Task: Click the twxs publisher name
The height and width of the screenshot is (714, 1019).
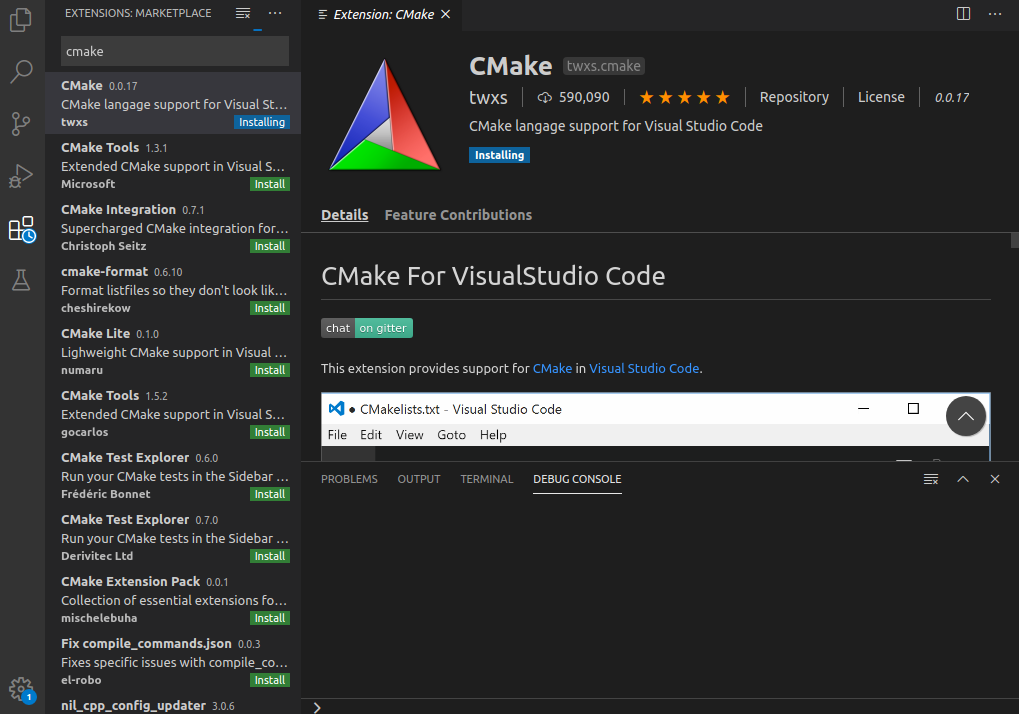Action: coord(488,97)
